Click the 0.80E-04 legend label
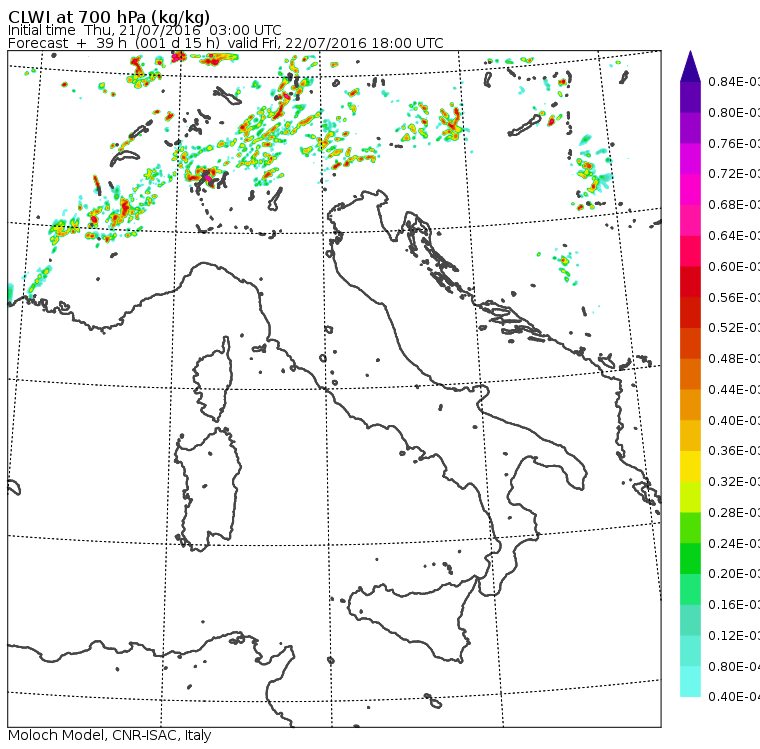This screenshot has height=749, width=760. 734,667
